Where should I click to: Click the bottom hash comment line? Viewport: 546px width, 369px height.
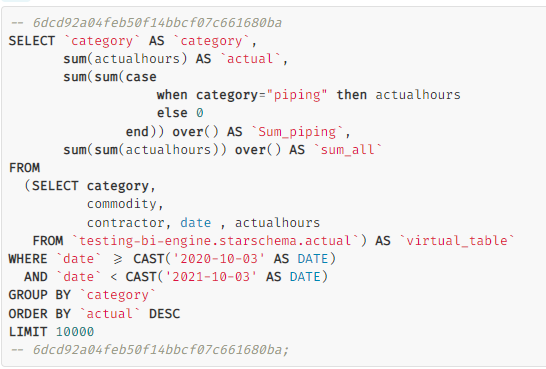(150, 350)
